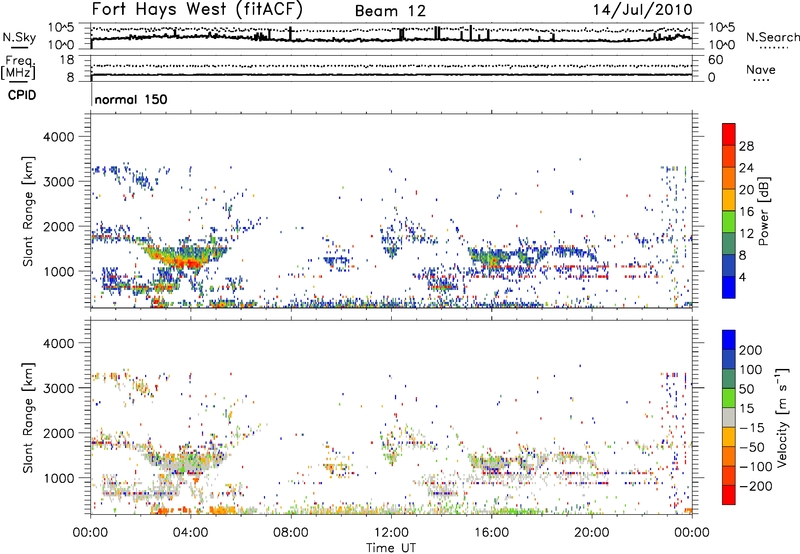Click the 'N.Search' legend label

point(772,37)
